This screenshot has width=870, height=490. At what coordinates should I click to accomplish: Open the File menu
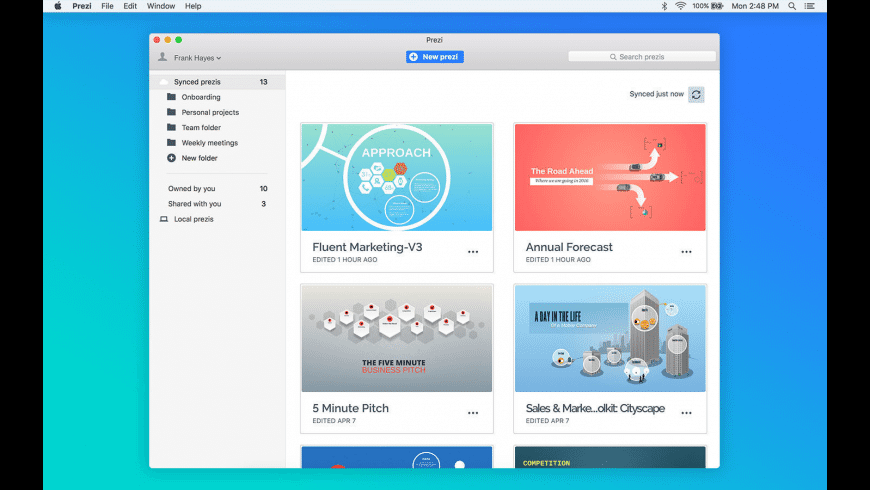tap(107, 6)
